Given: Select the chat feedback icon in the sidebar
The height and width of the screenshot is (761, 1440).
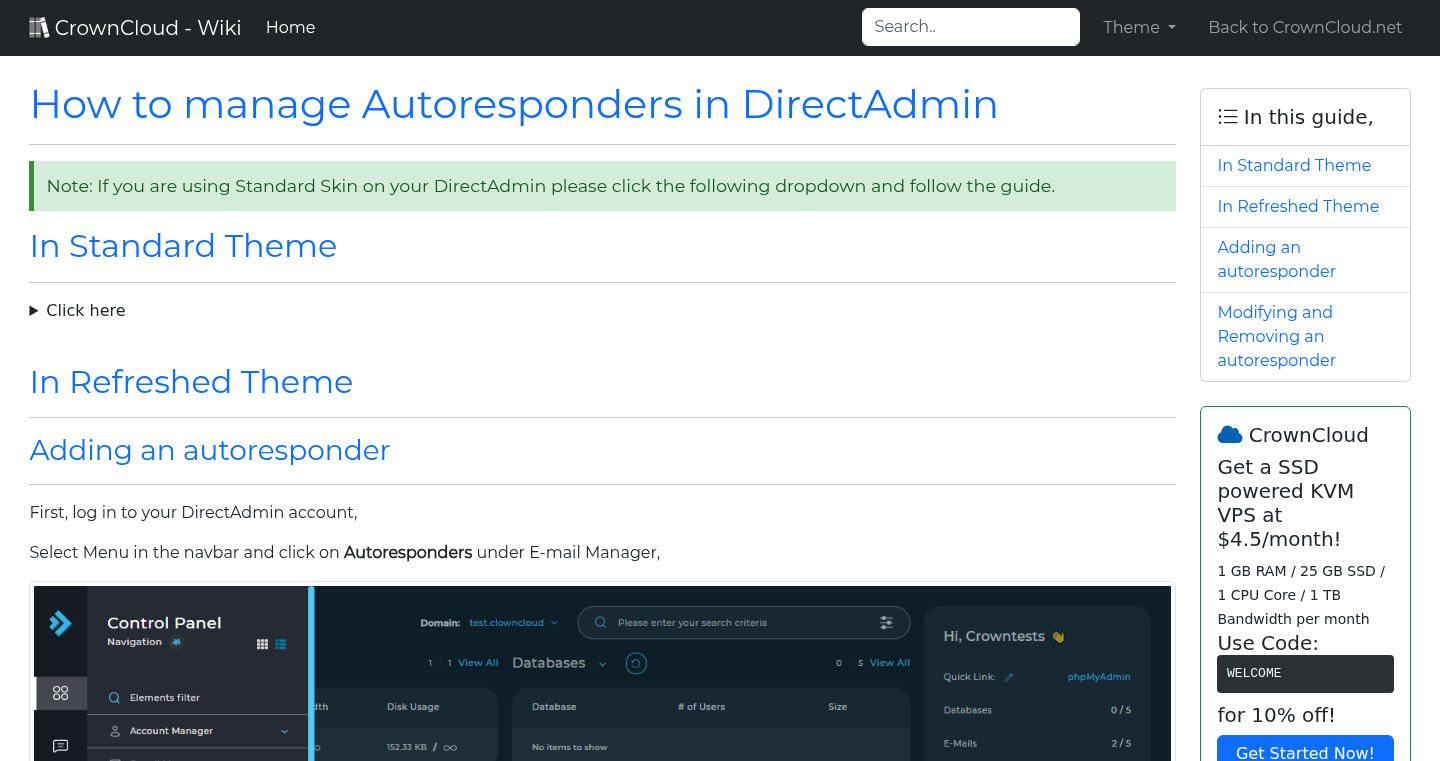Looking at the screenshot, I should click(61, 745).
